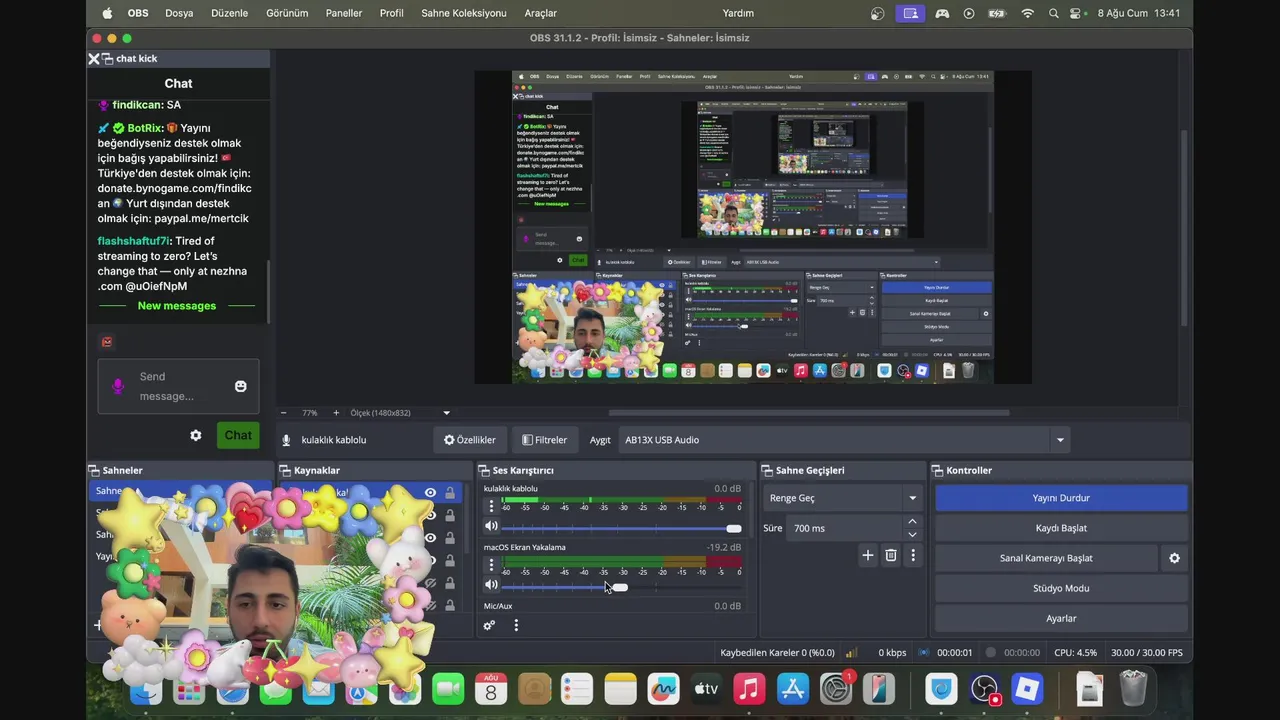Viewport: 1280px width, 720px height.
Task: Remove the scene transition with trash icon
Action: click(x=891, y=555)
